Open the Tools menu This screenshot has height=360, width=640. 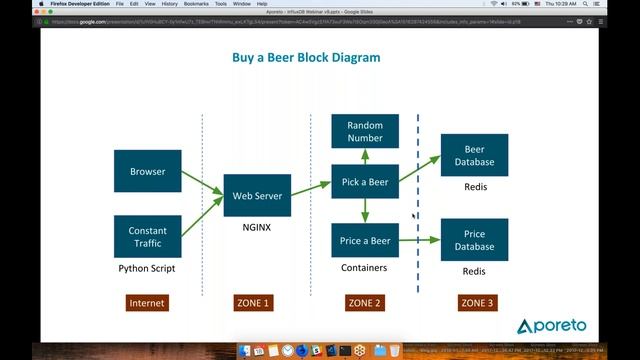220,4
